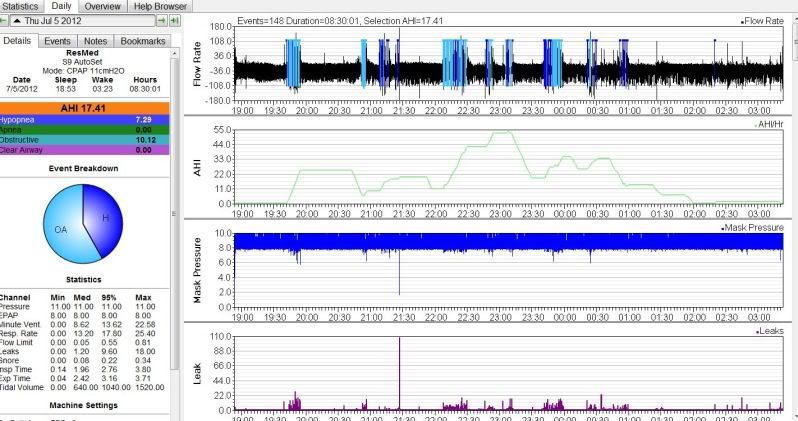Click the Event Breakdown heading
The width and height of the screenshot is (798, 421).
(x=83, y=169)
